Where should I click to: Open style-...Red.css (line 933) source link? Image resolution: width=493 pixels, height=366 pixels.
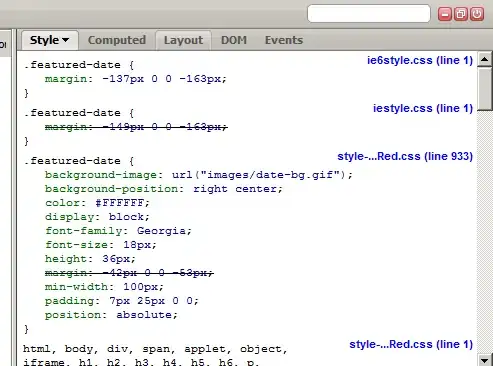click(x=405, y=156)
